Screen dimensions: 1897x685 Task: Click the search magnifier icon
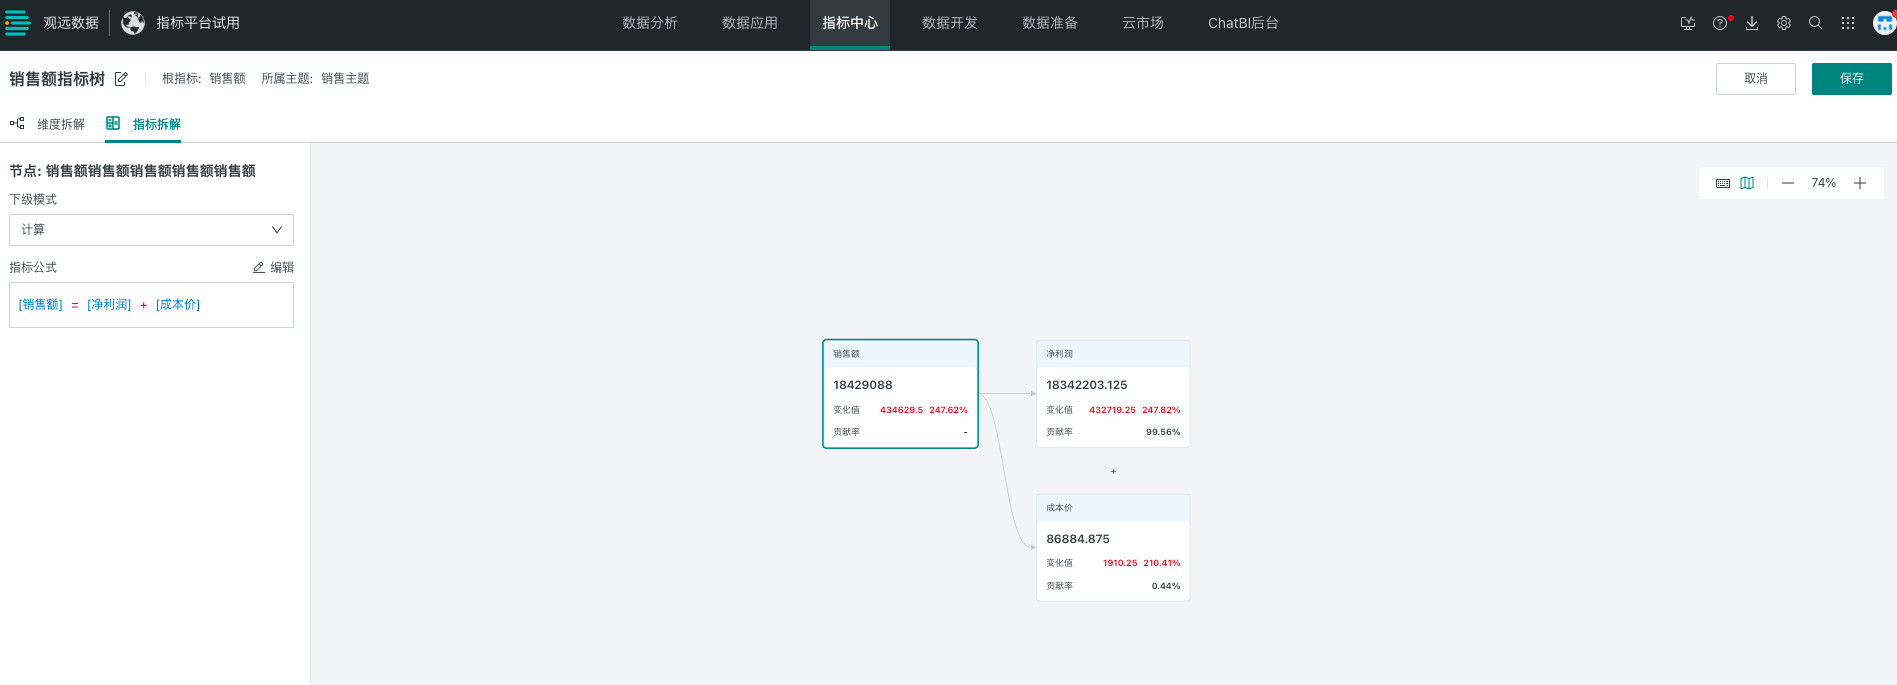coord(1816,23)
